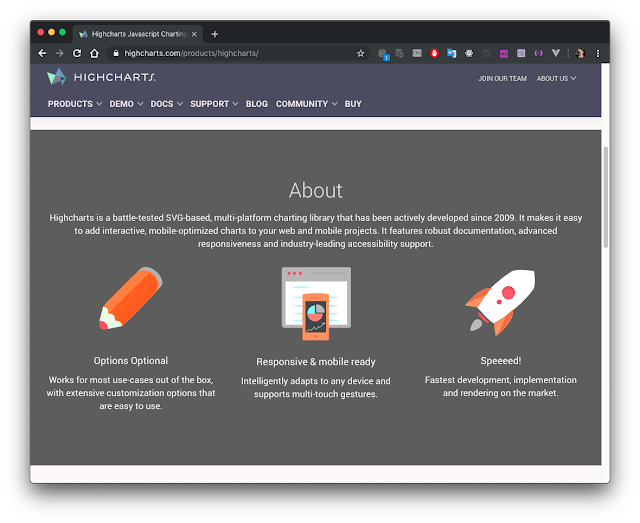Expand the SUPPORT dropdown
Screen dimensions: 640x523
point(214,104)
